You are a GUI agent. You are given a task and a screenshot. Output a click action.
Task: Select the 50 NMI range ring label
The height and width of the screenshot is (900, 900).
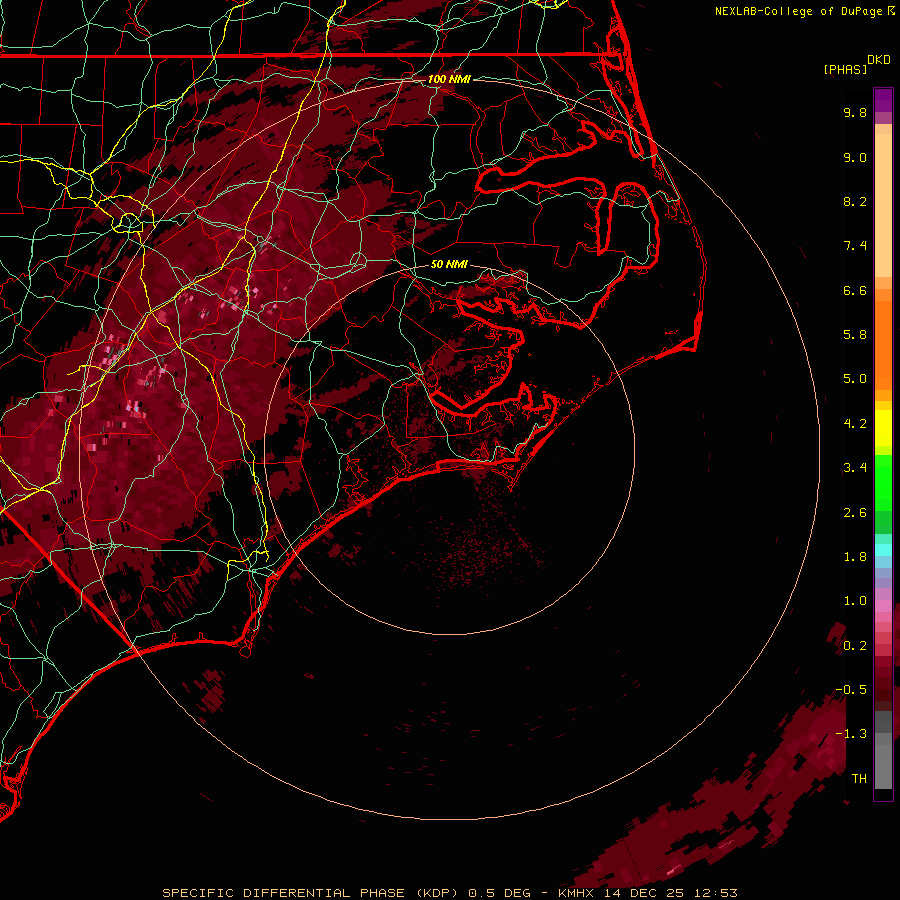pos(449,264)
